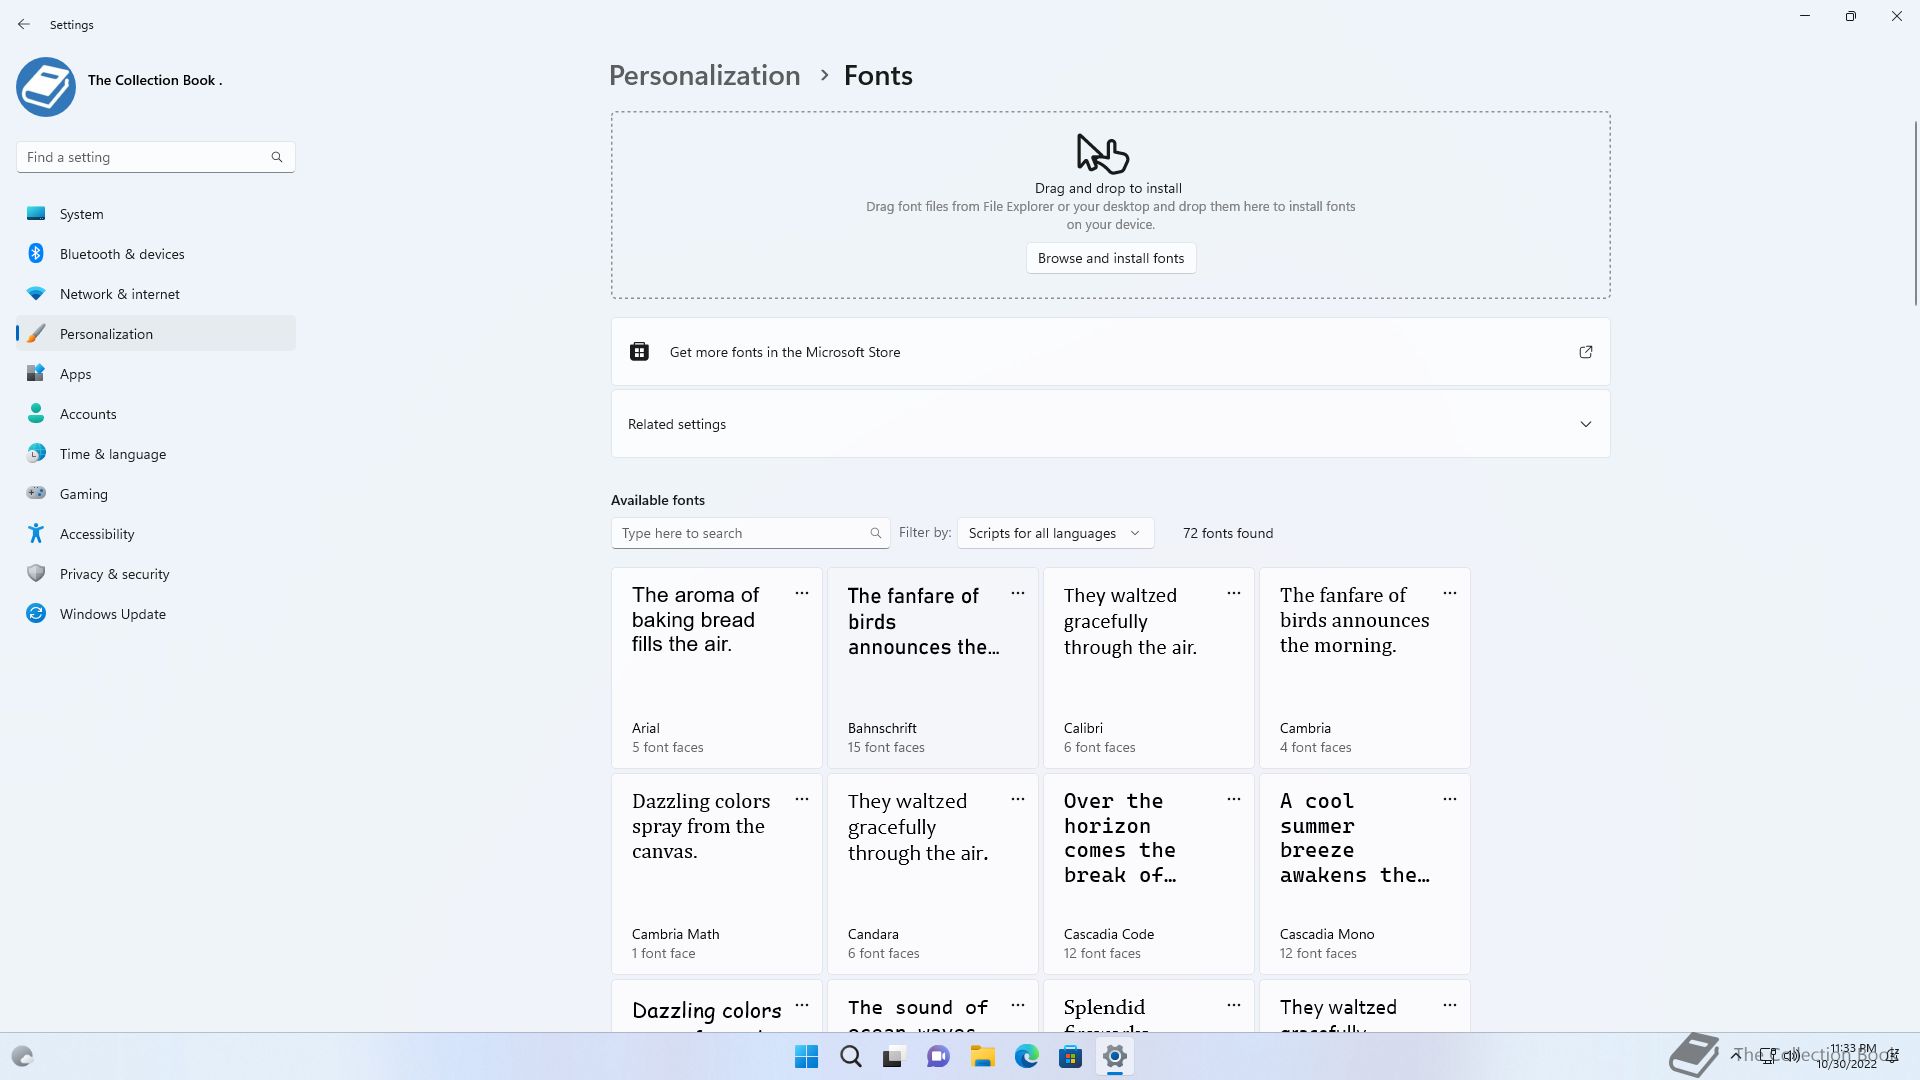
Task: Open Windows Start menu on taskbar
Action: (x=806, y=1056)
